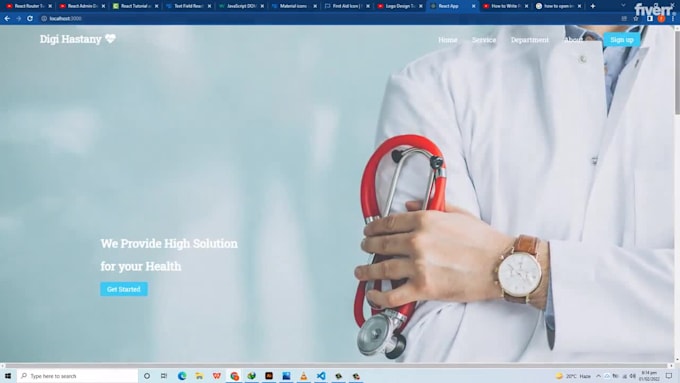
Task: Bookmark this page with star icon
Action: point(636,19)
